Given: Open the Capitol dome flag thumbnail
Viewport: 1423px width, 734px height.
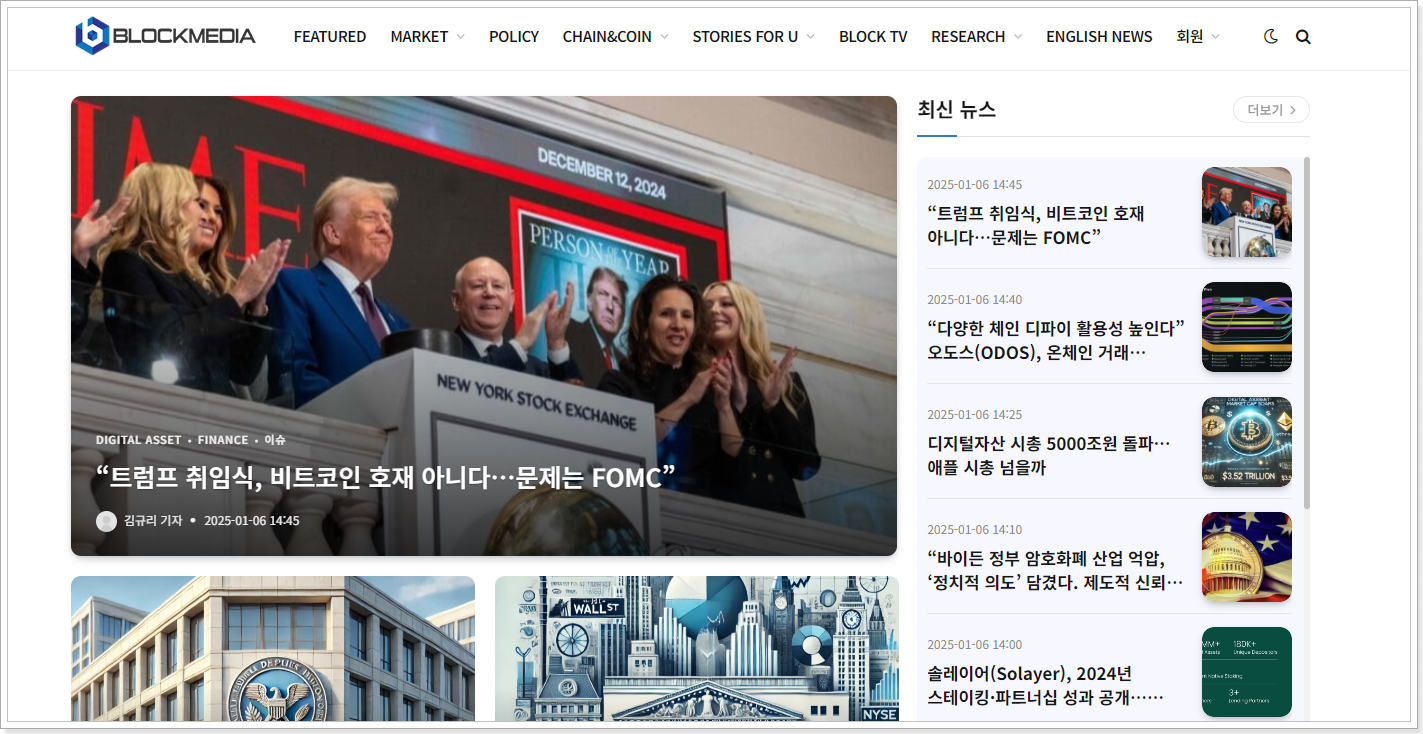Looking at the screenshot, I should [x=1246, y=557].
